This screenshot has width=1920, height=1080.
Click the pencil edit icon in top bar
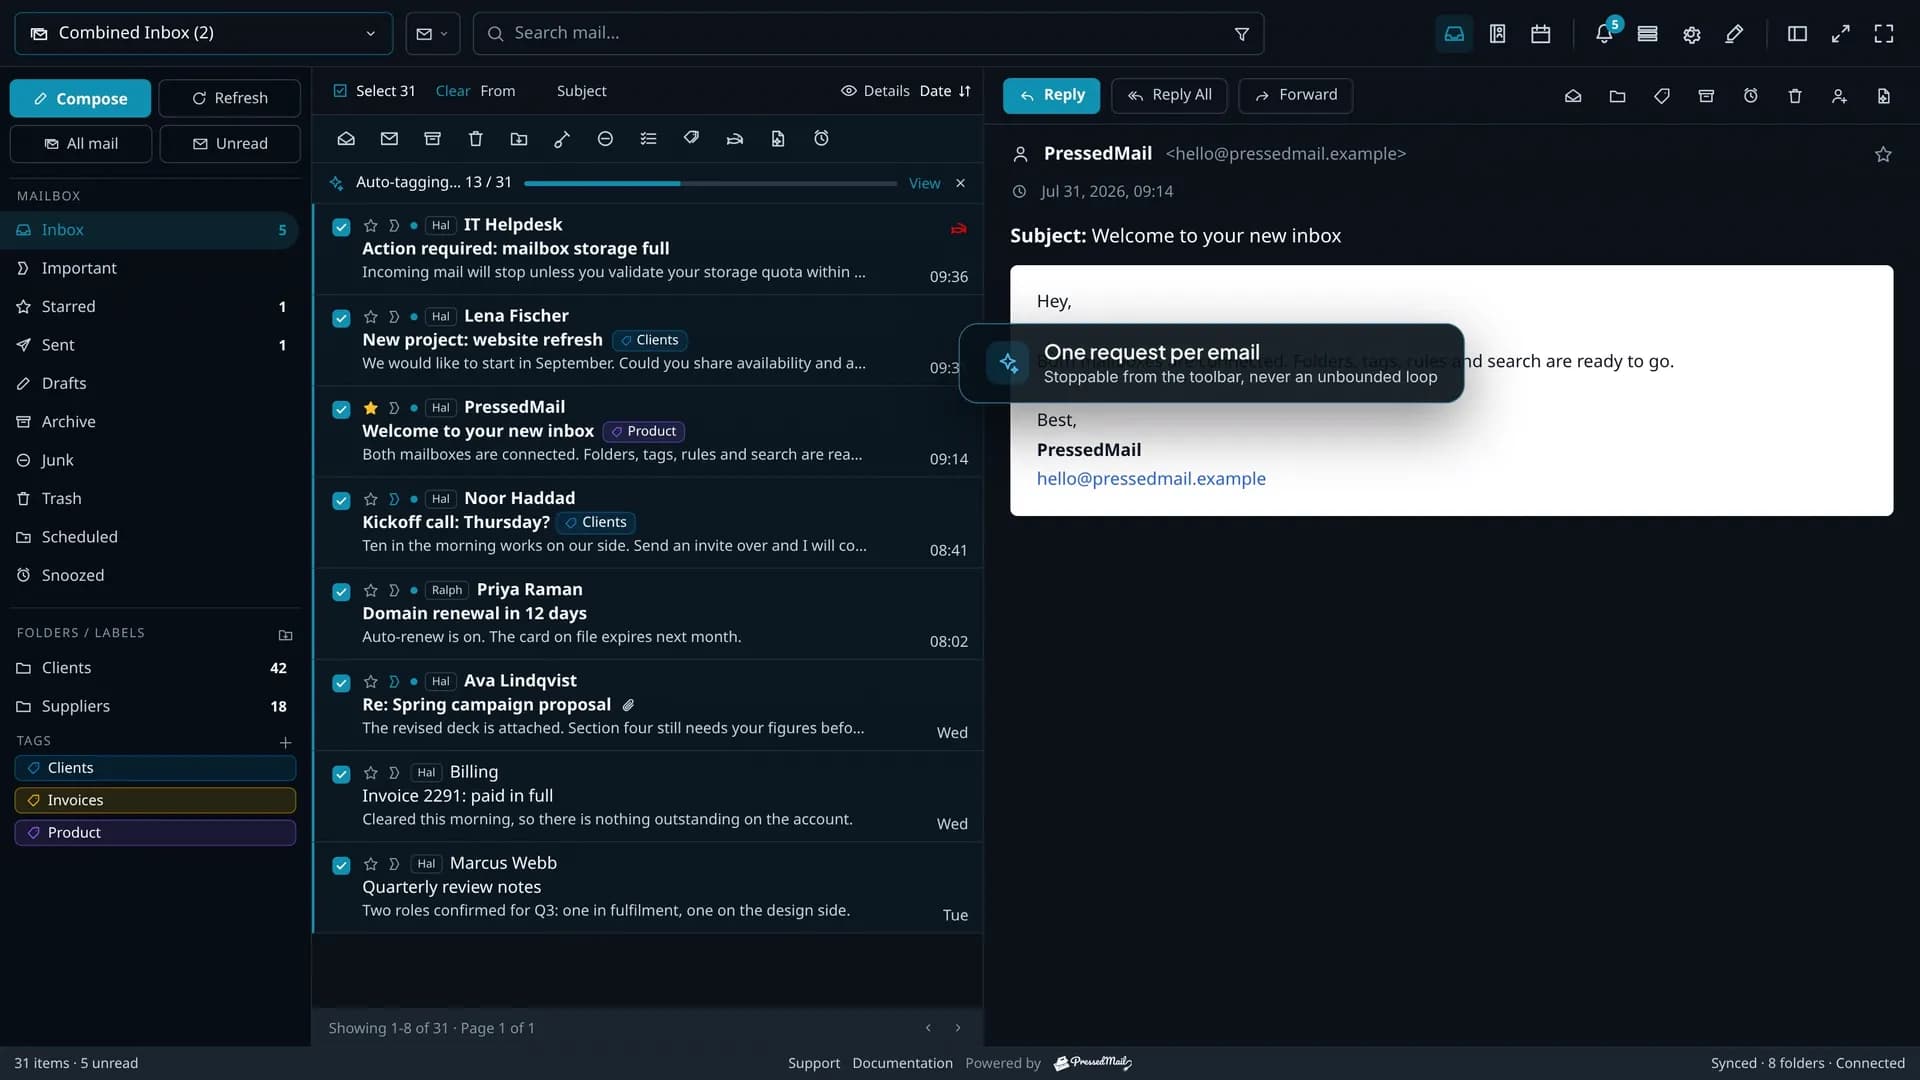click(1735, 34)
